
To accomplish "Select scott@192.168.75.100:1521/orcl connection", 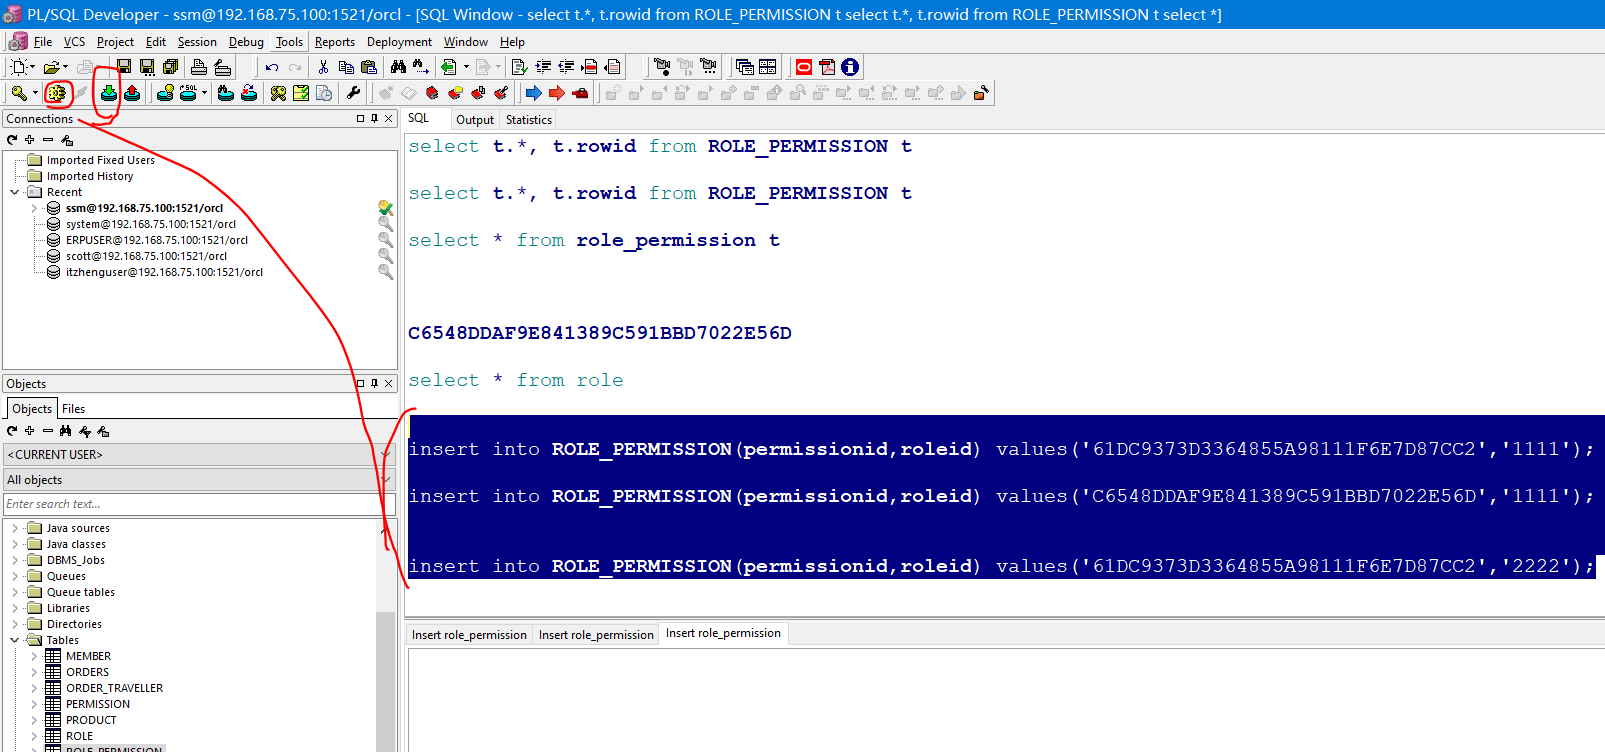I will pyautogui.click(x=146, y=256).
